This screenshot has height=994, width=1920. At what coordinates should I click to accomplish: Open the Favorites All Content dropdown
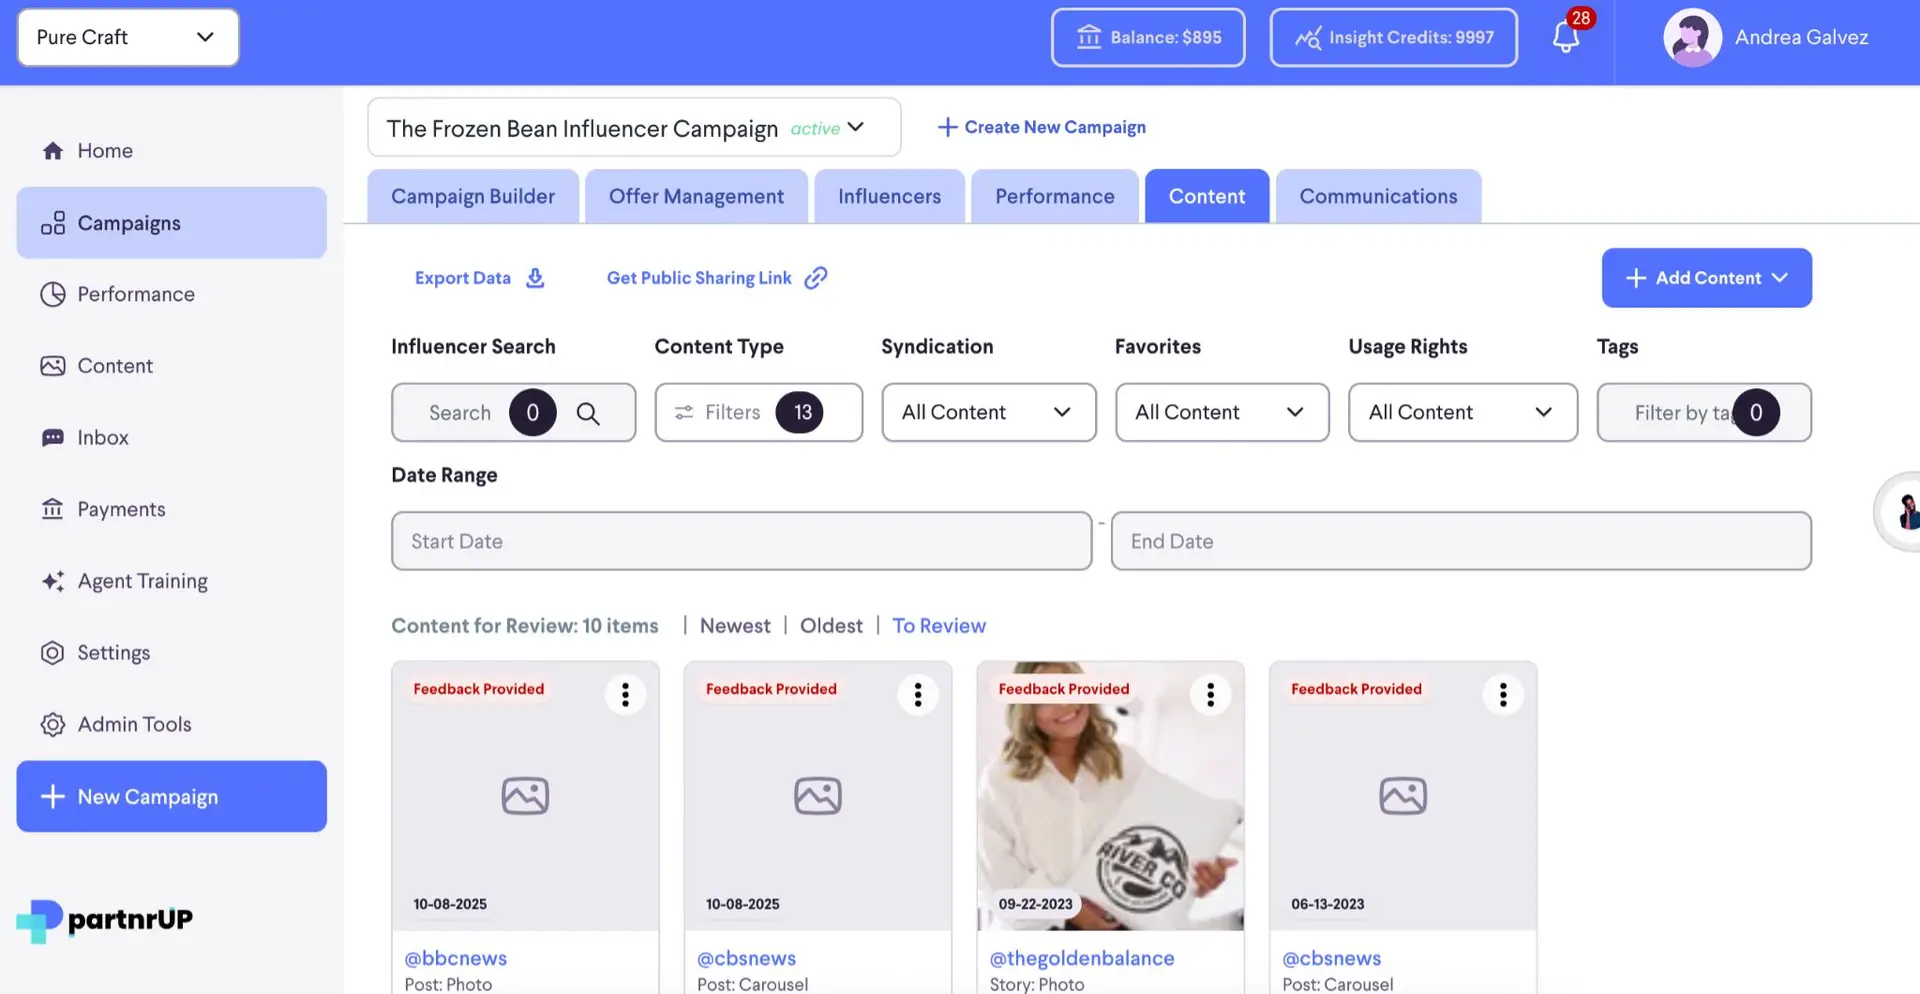[x=1222, y=412]
